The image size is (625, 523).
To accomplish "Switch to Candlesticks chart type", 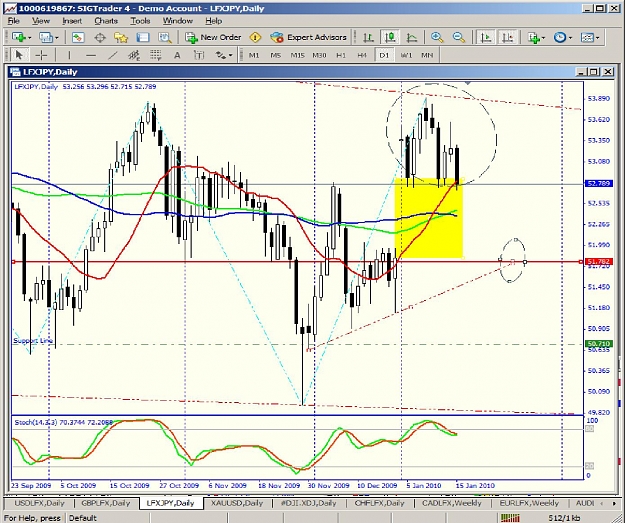I will click(x=390, y=37).
